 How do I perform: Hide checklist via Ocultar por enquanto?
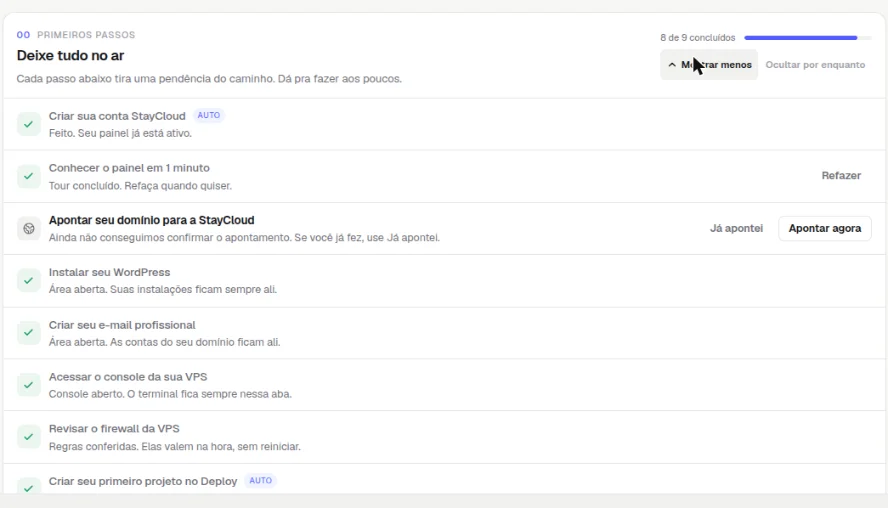coord(815,65)
